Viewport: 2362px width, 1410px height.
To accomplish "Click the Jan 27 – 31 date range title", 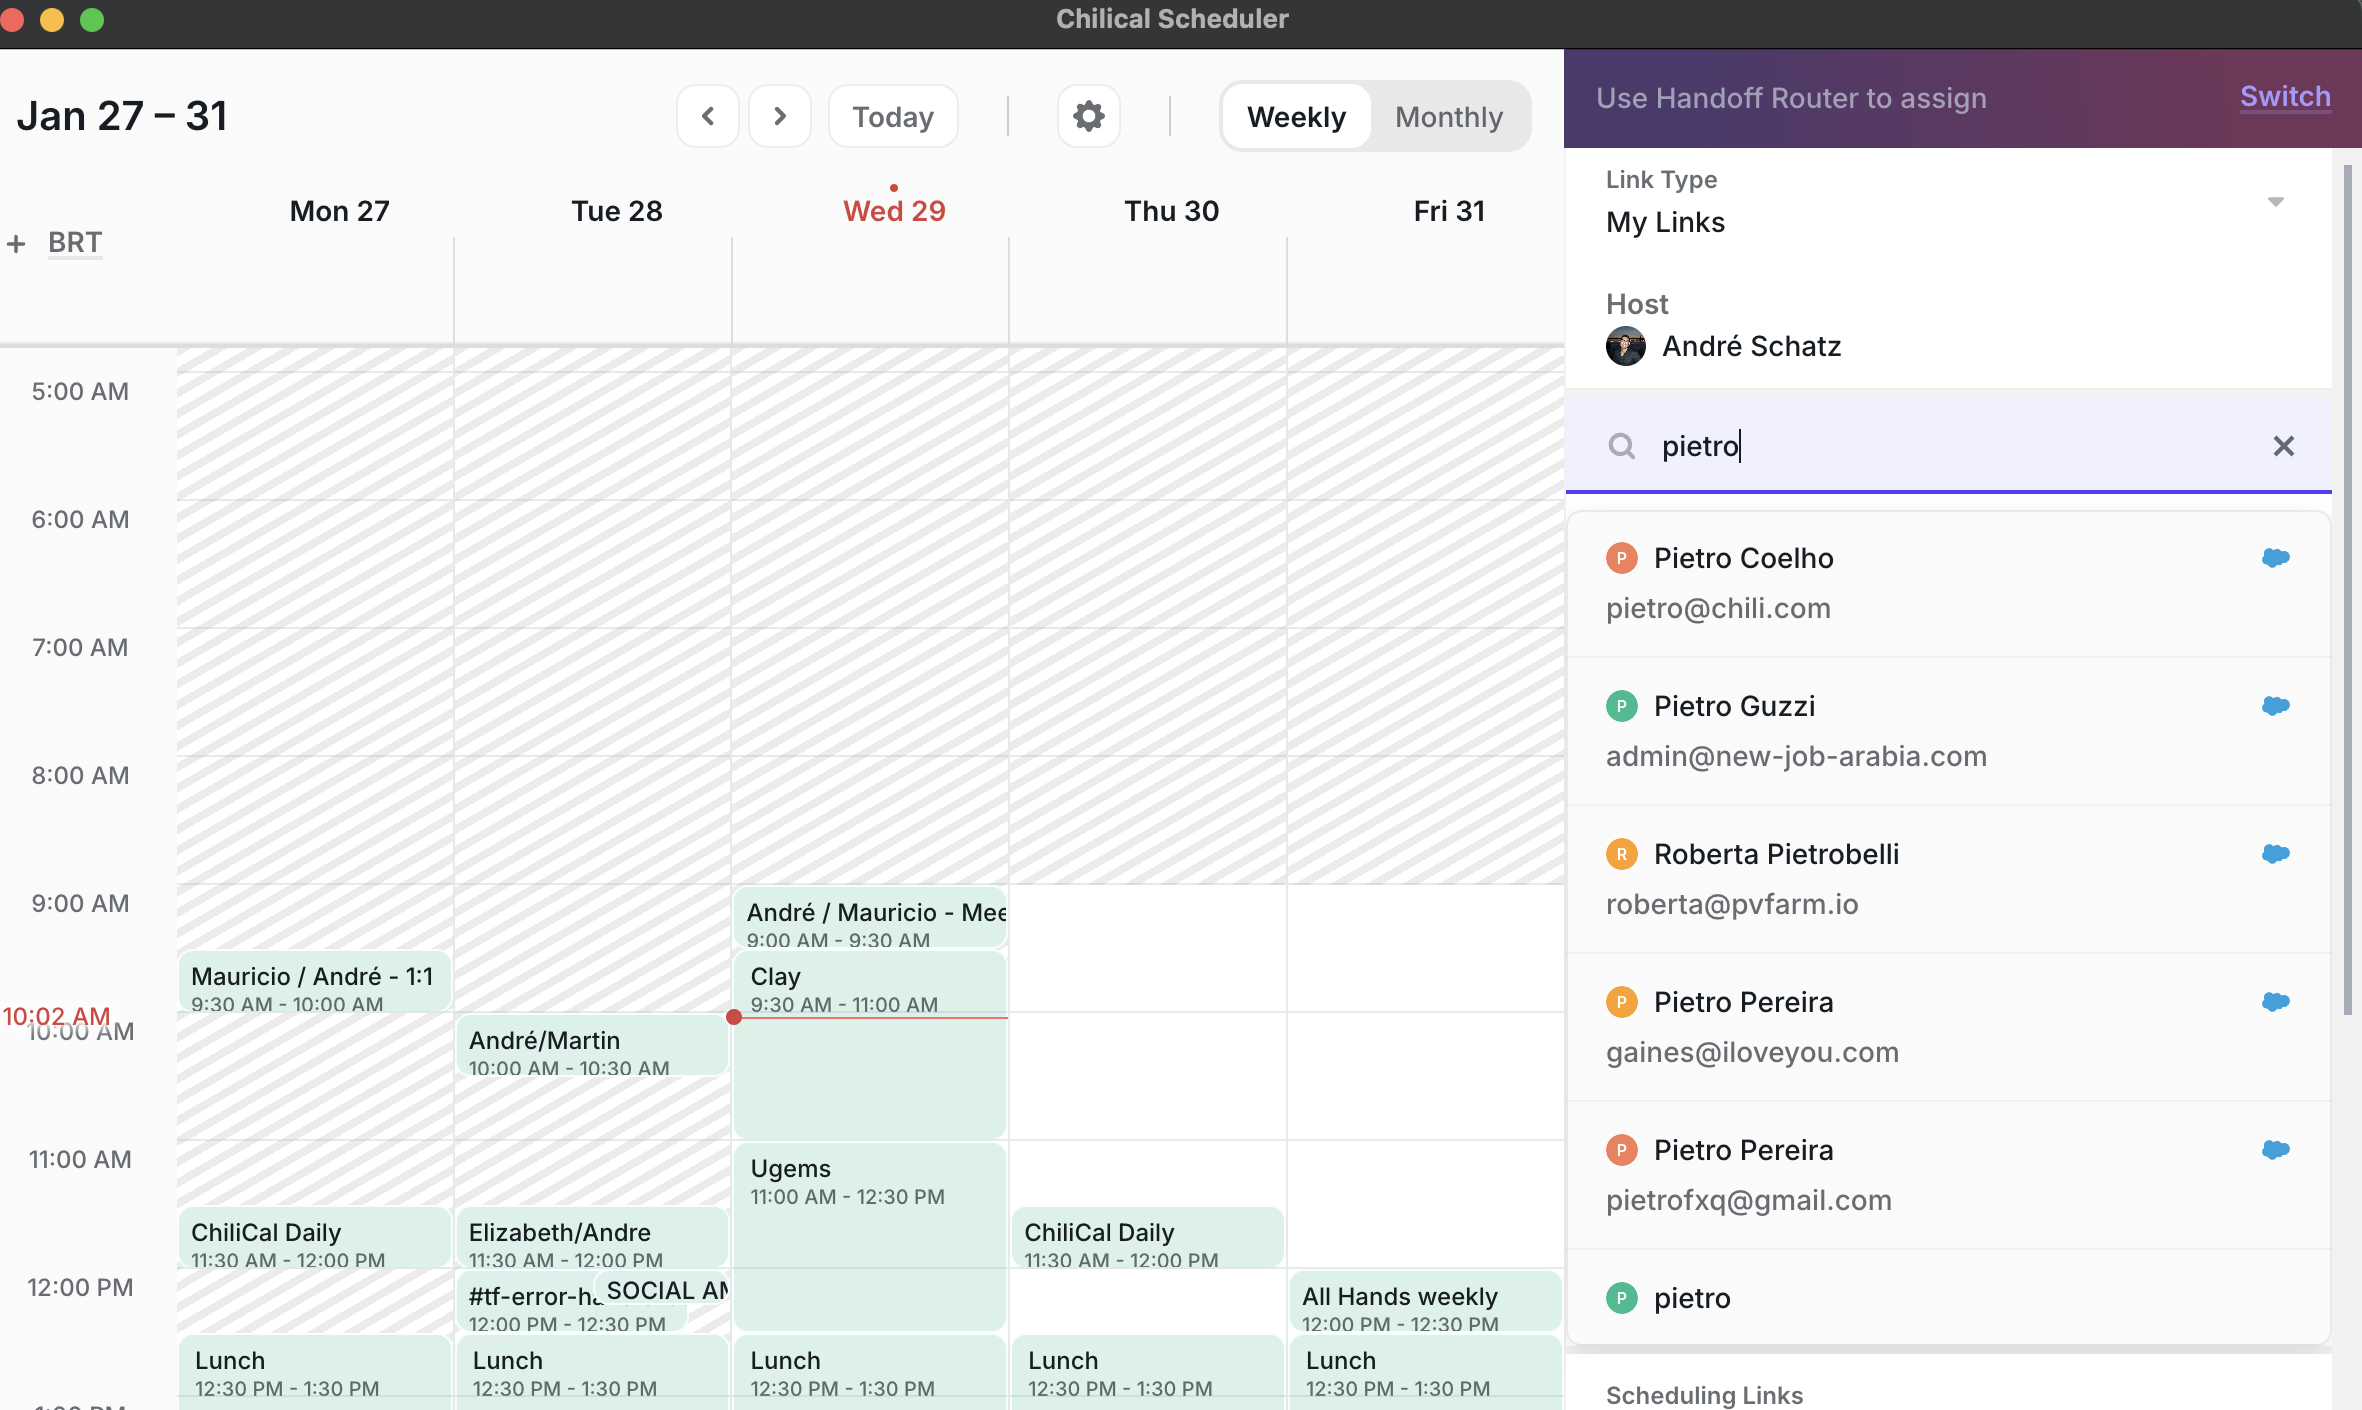I will [122, 116].
